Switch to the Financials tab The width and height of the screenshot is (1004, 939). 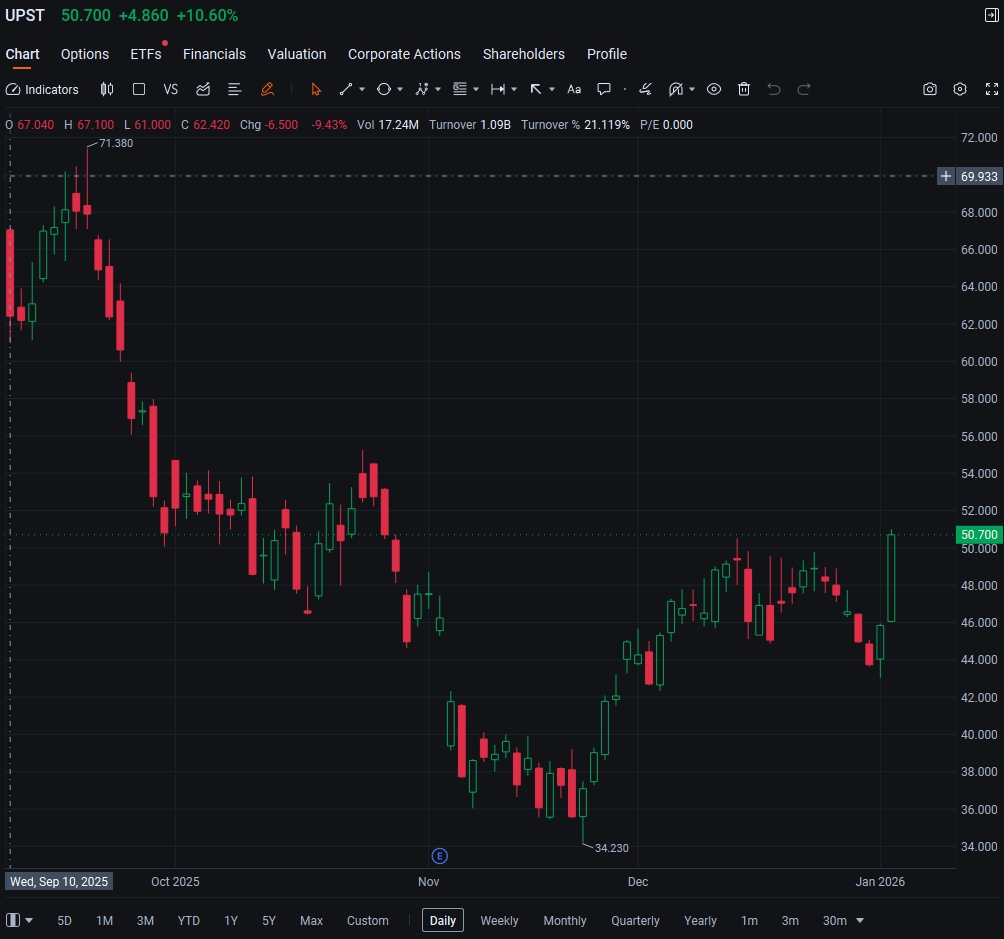(214, 54)
